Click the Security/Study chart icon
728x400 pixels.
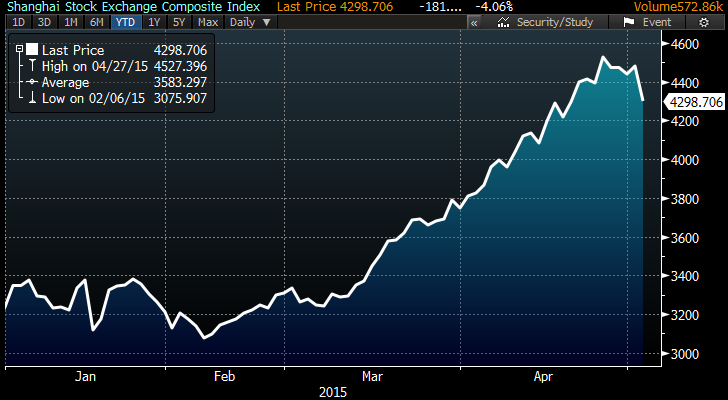504,22
